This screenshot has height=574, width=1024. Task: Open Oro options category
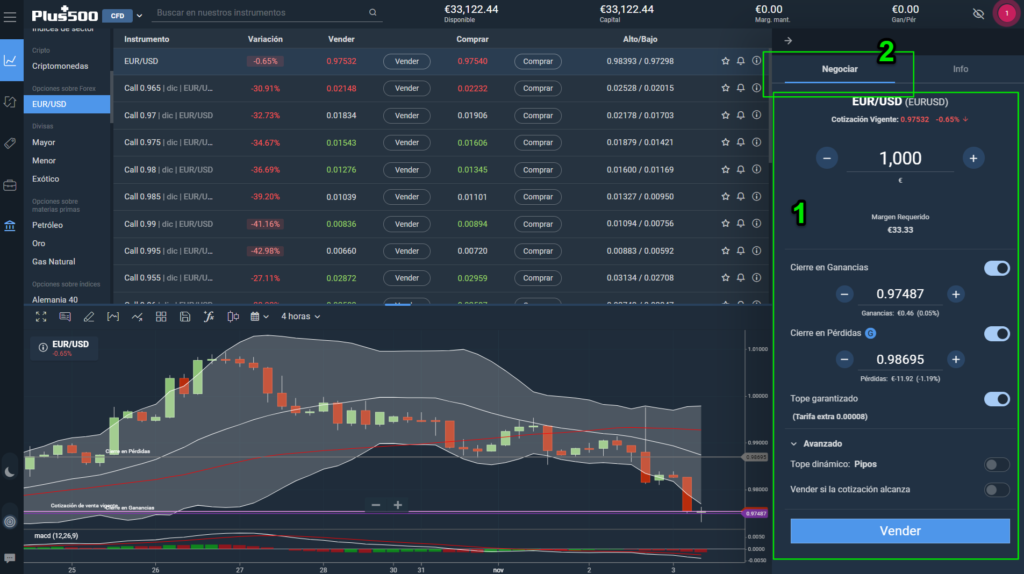[x=39, y=244]
